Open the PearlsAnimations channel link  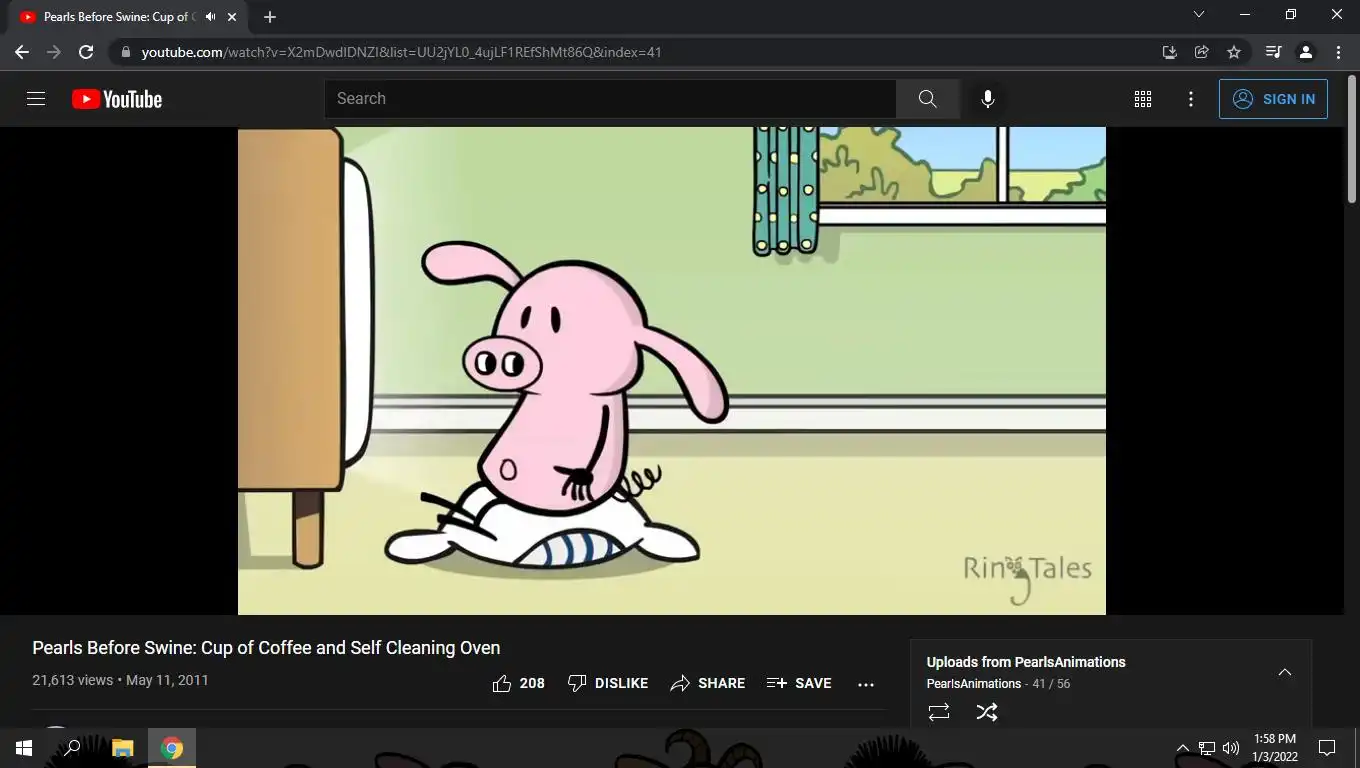click(x=974, y=684)
